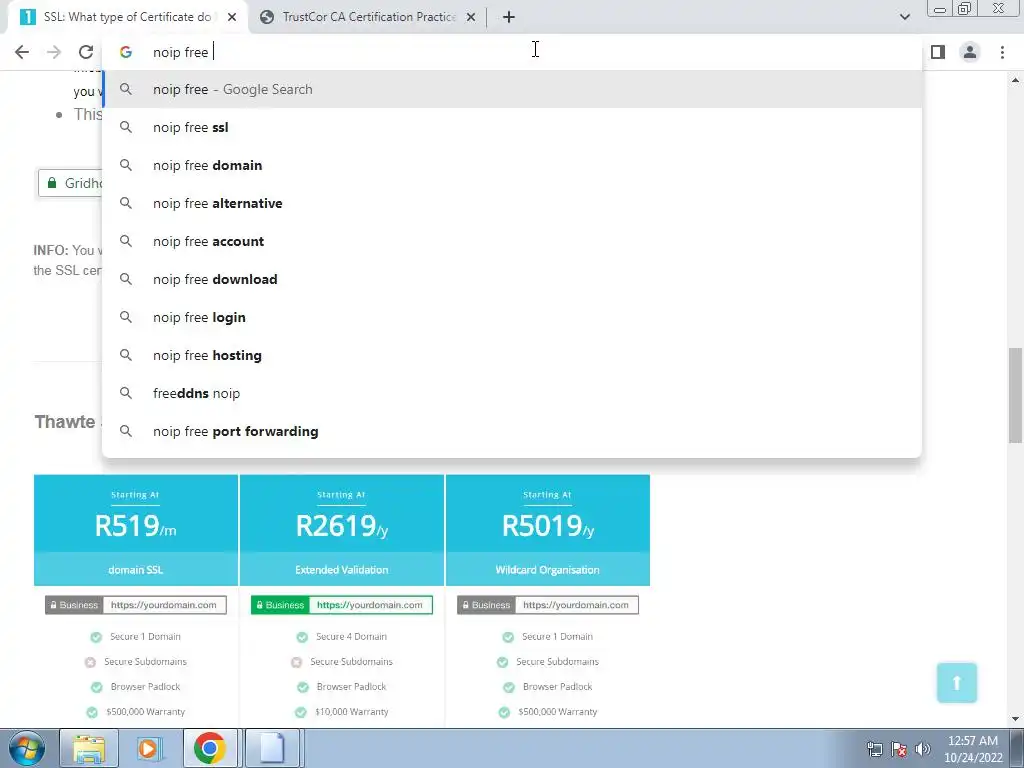
Task: Choose suggestion 'noip free domain'
Action: 512,165
